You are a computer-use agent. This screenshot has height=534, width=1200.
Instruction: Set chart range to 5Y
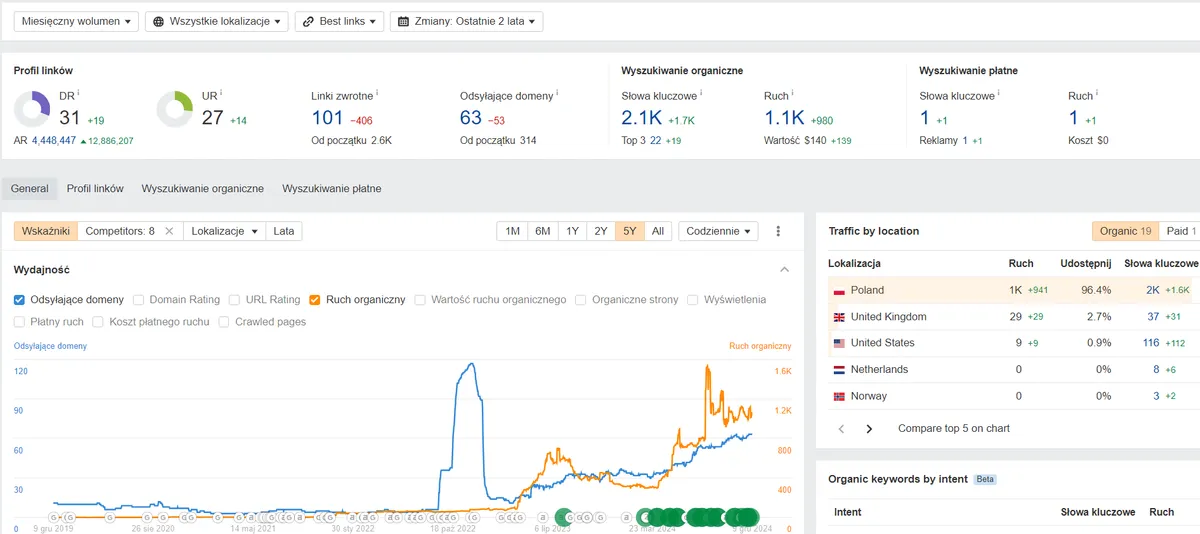[x=629, y=231]
